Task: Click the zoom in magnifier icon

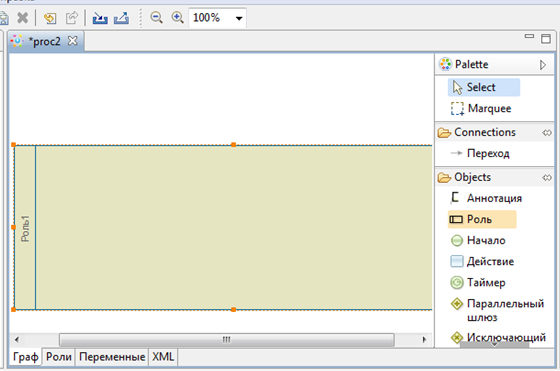Action: pyautogui.click(x=178, y=17)
